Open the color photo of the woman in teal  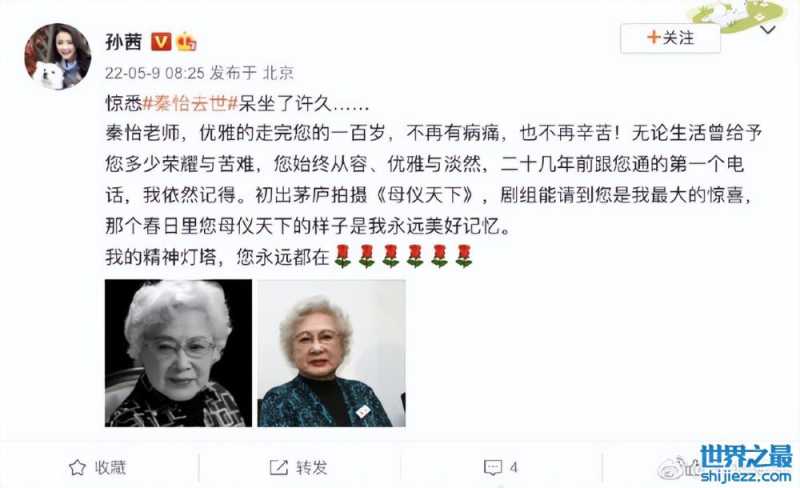coord(332,353)
